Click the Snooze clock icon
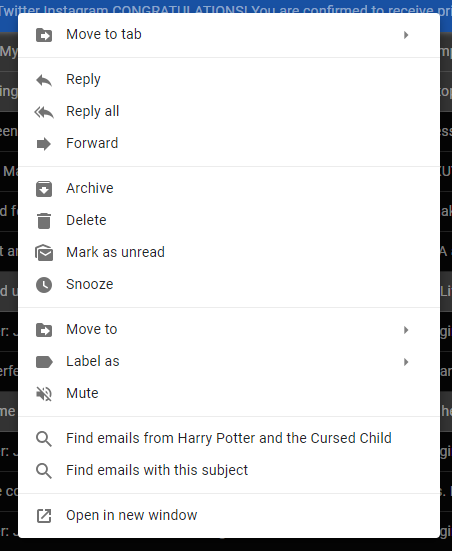452x551 pixels. (44, 285)
